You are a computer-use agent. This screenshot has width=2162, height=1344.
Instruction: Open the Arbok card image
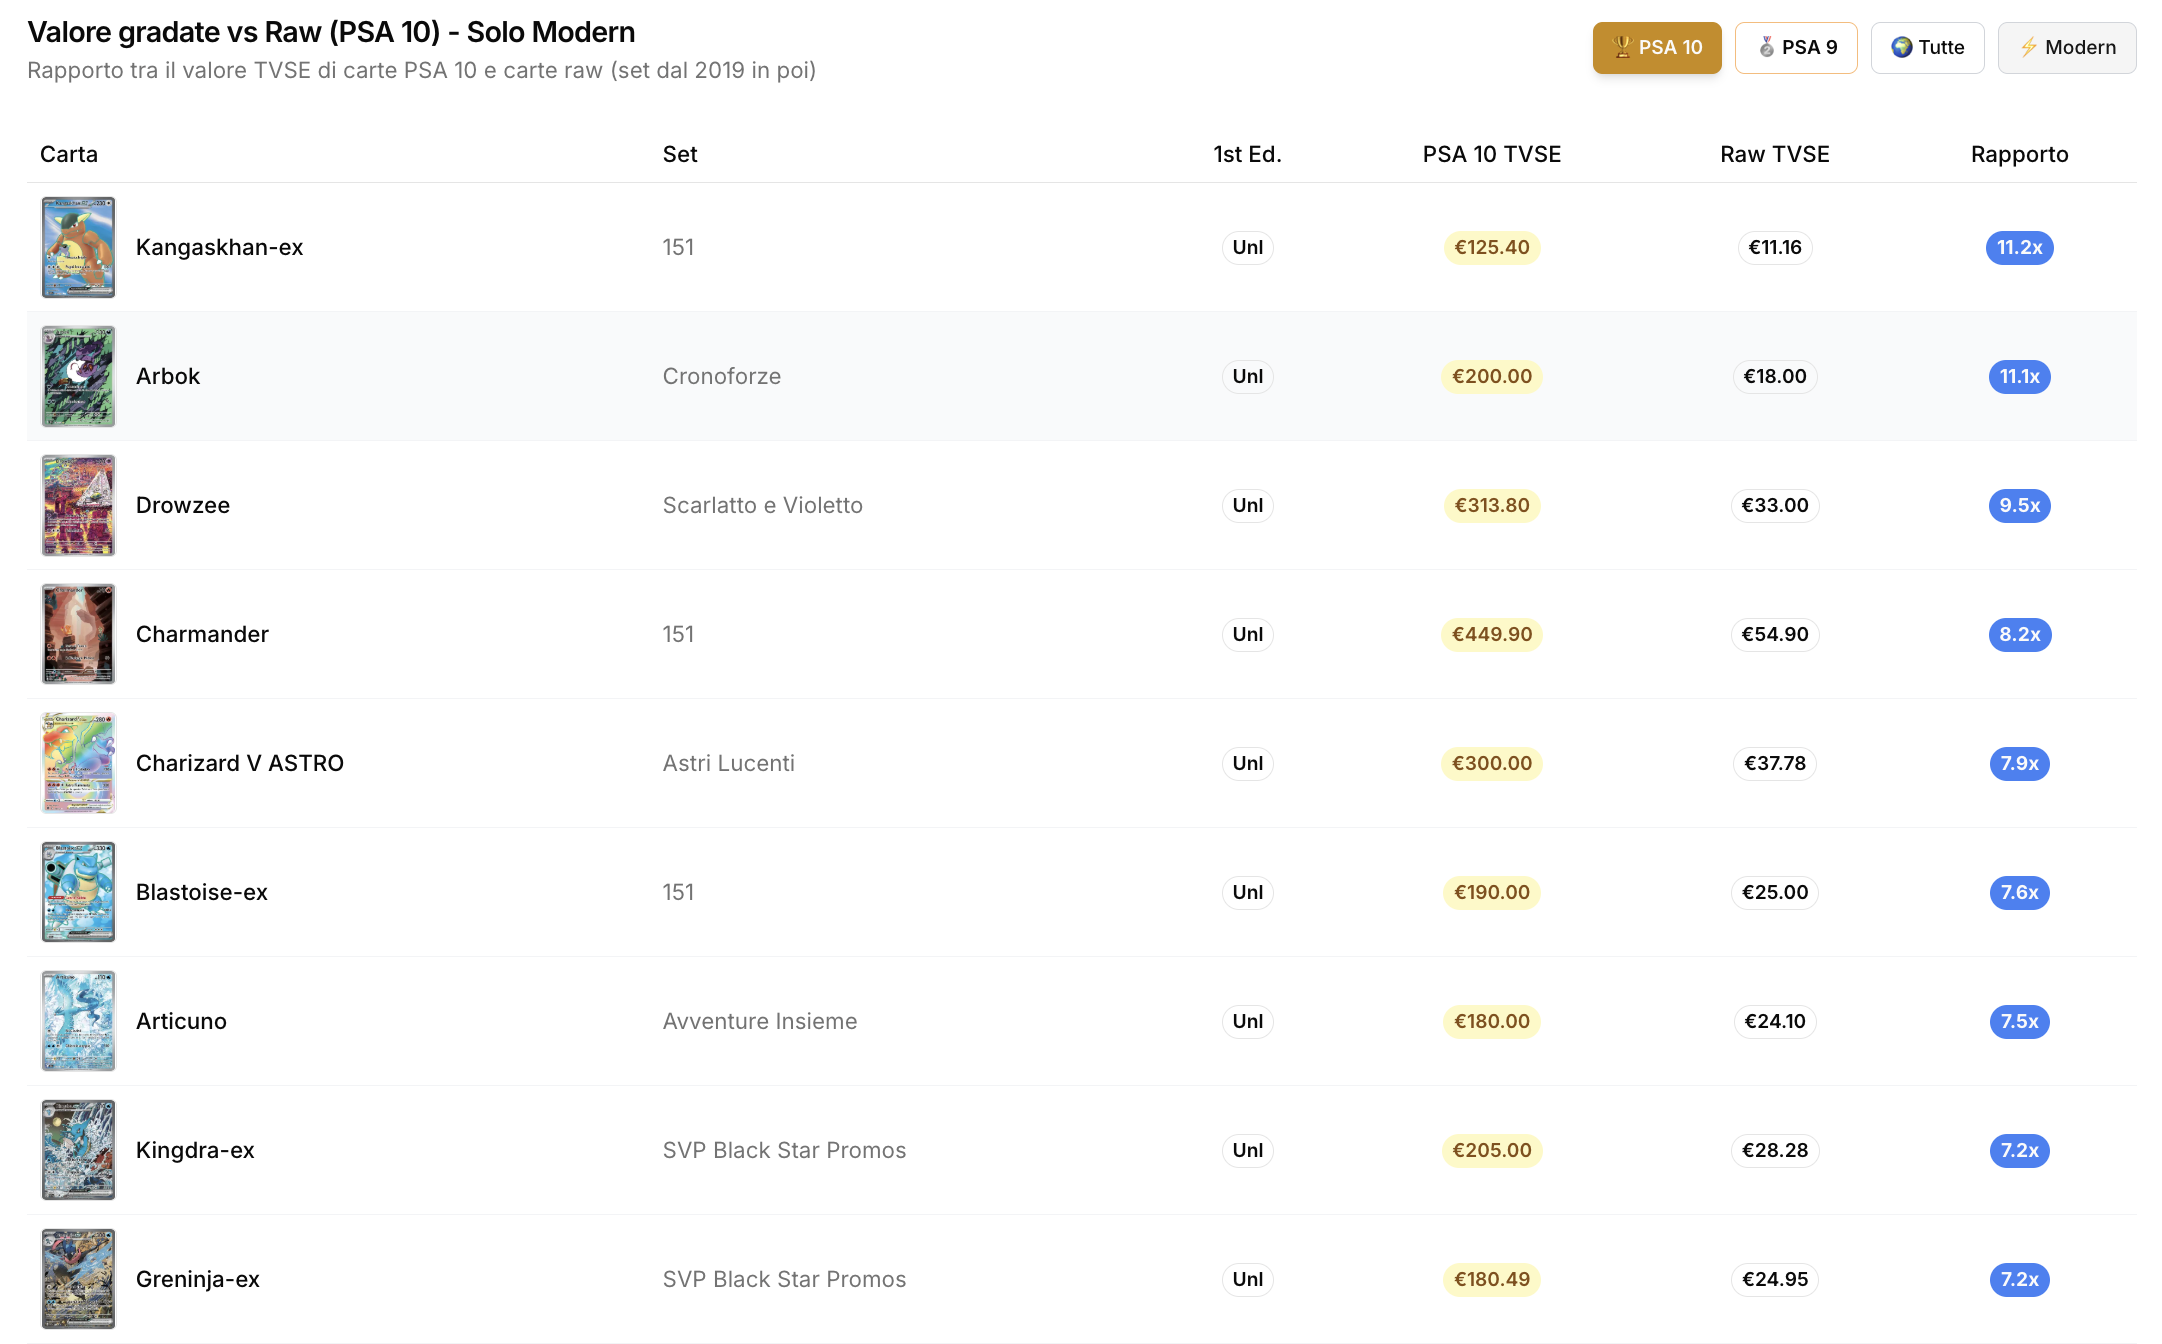[x=78, y=376]
